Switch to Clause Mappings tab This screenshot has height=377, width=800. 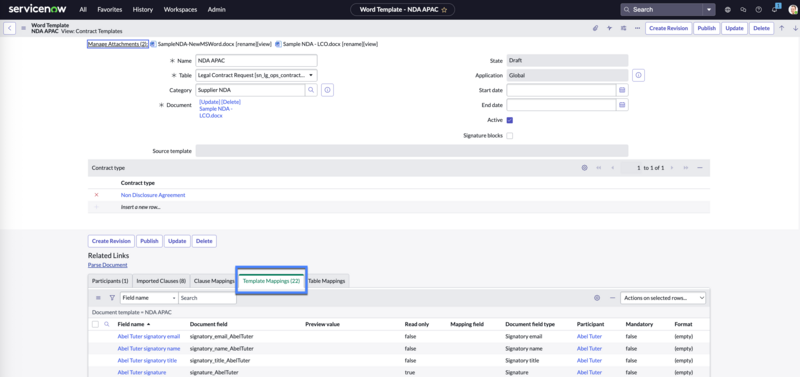pos(214,281)
